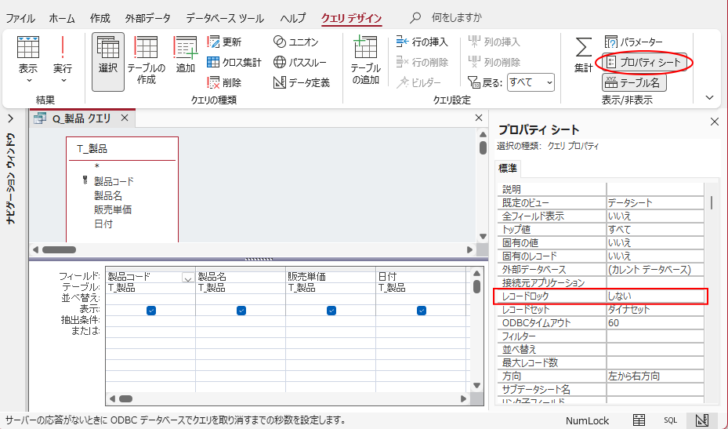Screen dimensions: 728x429
Task: Click the レコードセット property value
Action: click(655, 309)
